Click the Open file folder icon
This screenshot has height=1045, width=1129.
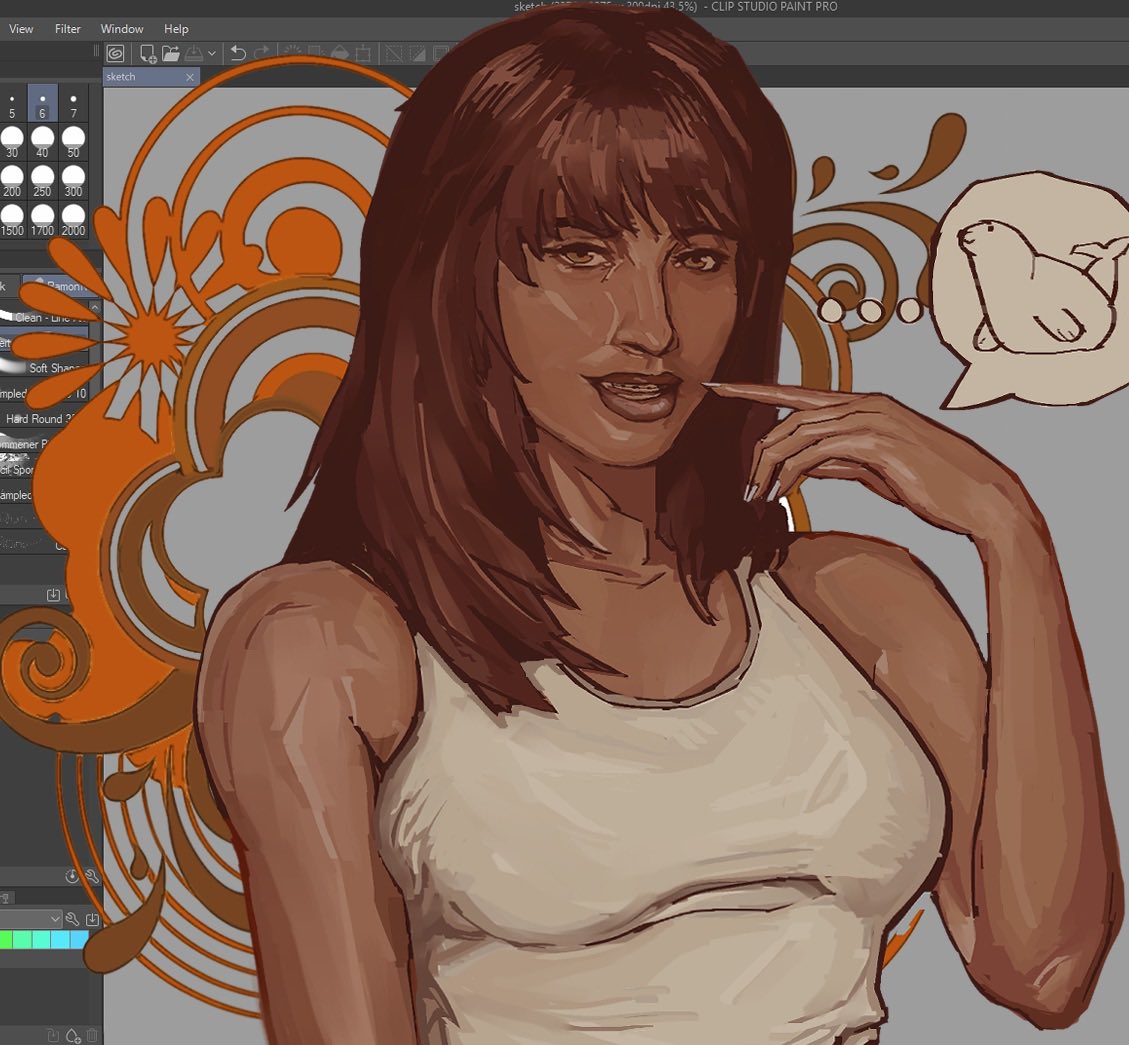coord(171,53)
